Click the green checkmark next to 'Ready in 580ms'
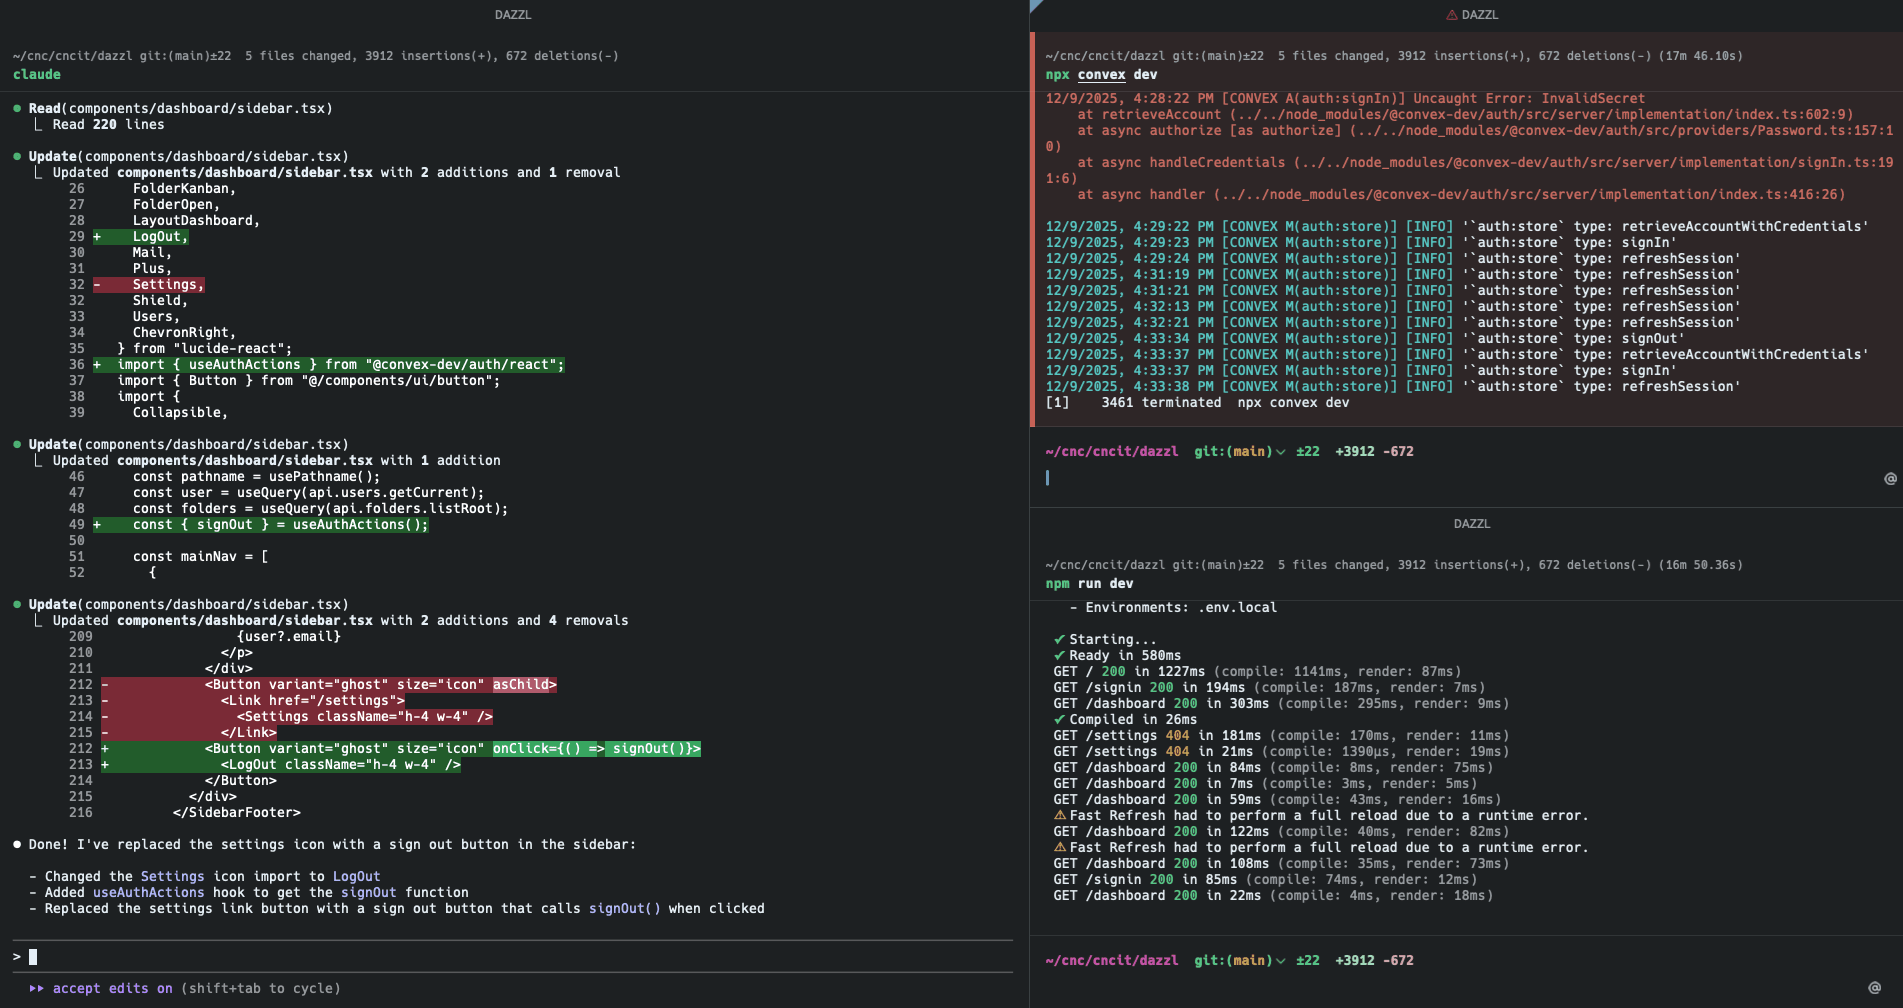This screenshot has width=1903, height=1008. 1059,656
